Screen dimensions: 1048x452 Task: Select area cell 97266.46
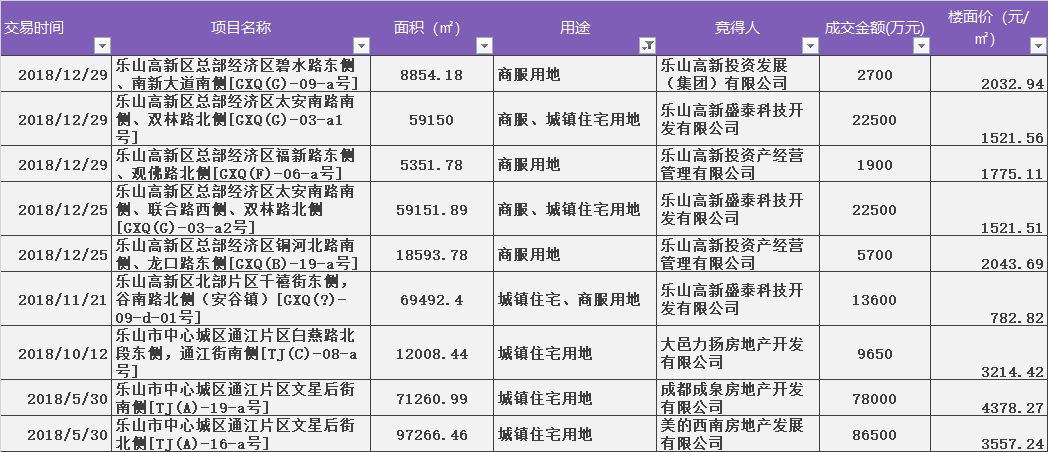point(432,433)
